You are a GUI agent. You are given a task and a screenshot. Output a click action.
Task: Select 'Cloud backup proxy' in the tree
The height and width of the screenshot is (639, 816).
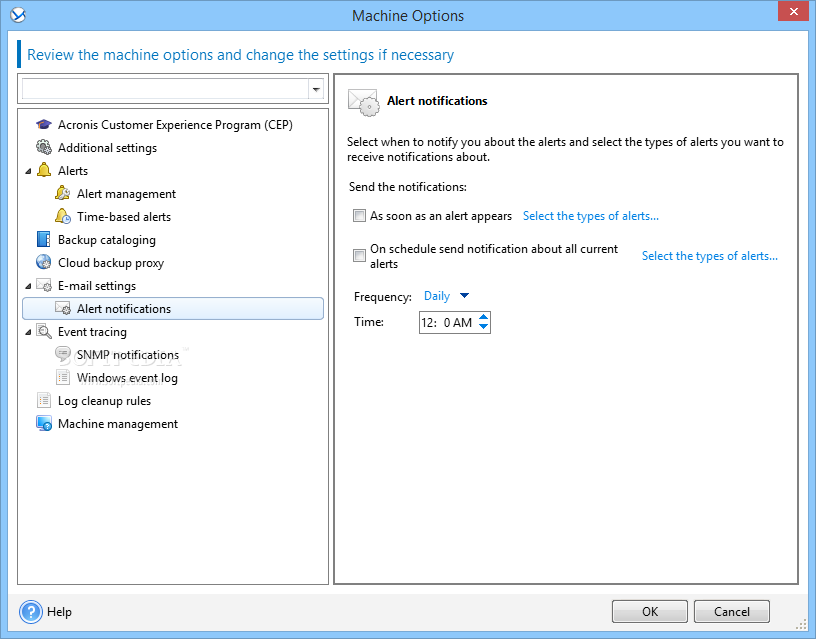point(111,263)
